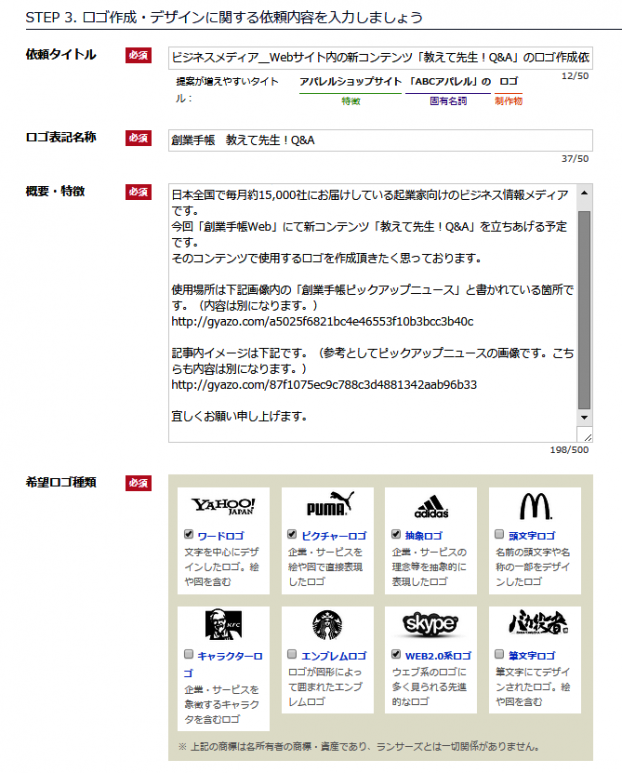Click the ピクチャーロゴ label link

tap(334, 536)
